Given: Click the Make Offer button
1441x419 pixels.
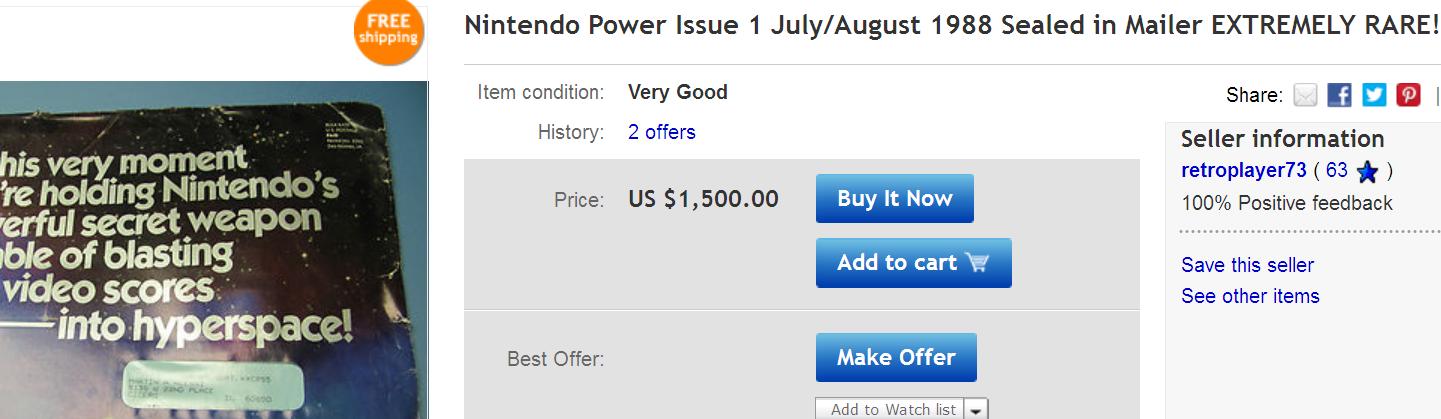Looking at the screenshot, I should pos(896,357).
